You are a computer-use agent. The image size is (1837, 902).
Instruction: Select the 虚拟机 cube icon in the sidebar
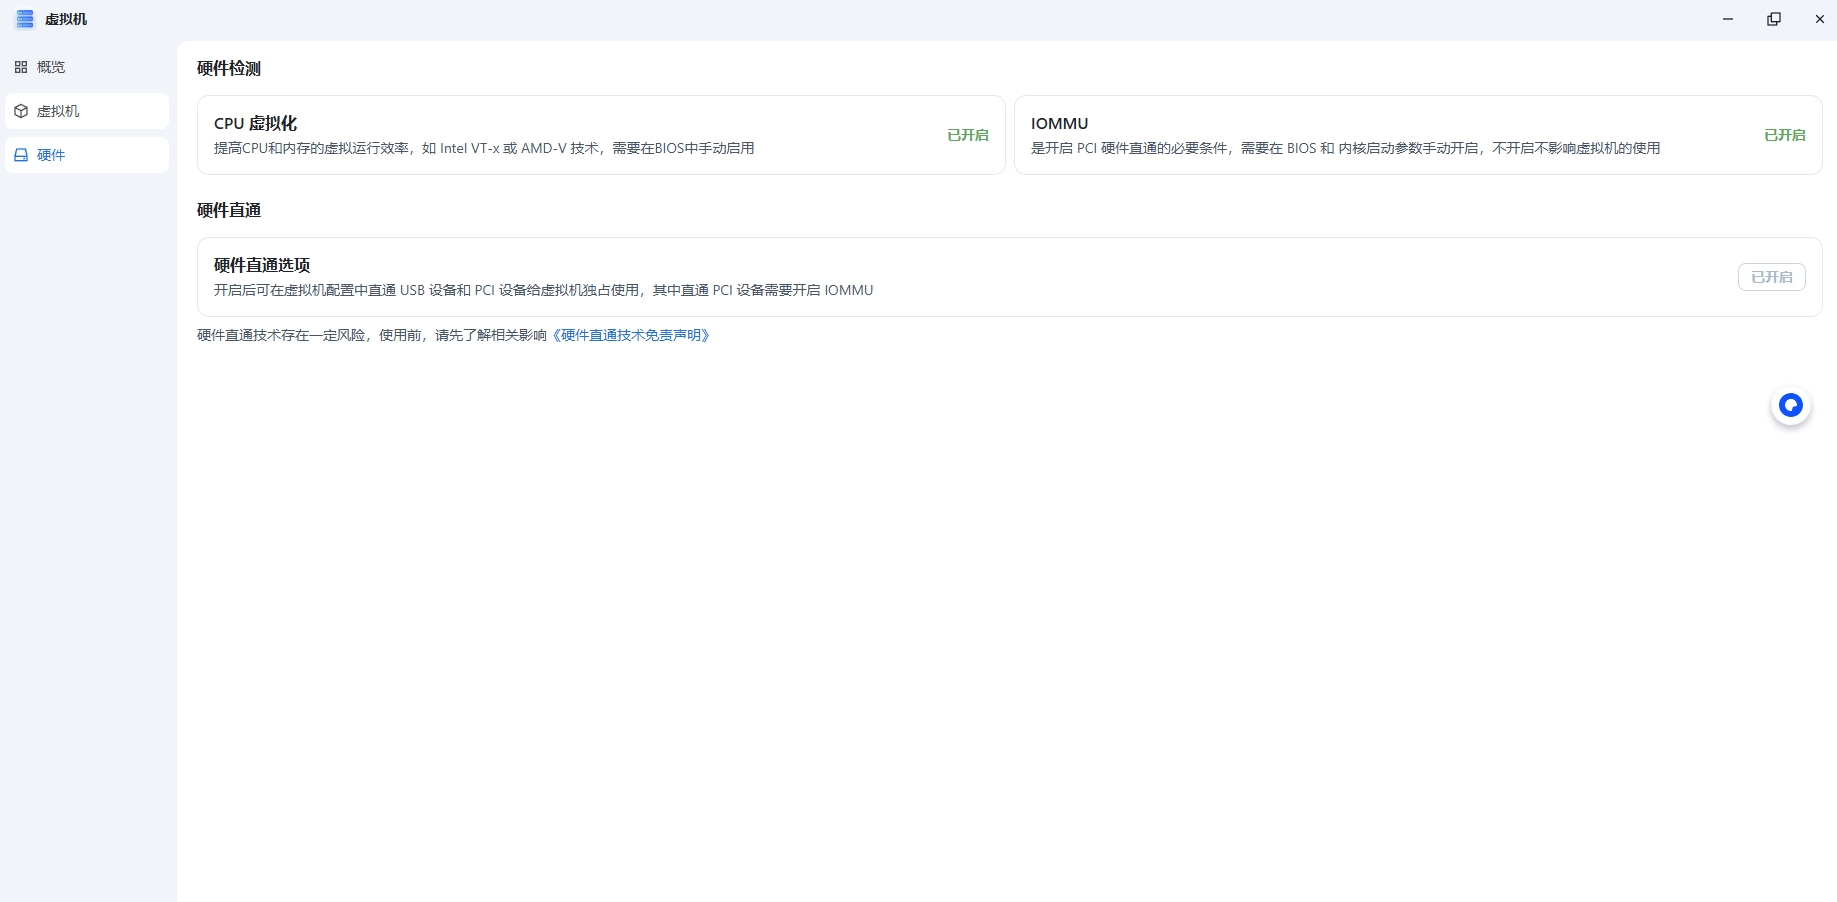(x=21, y=111)
